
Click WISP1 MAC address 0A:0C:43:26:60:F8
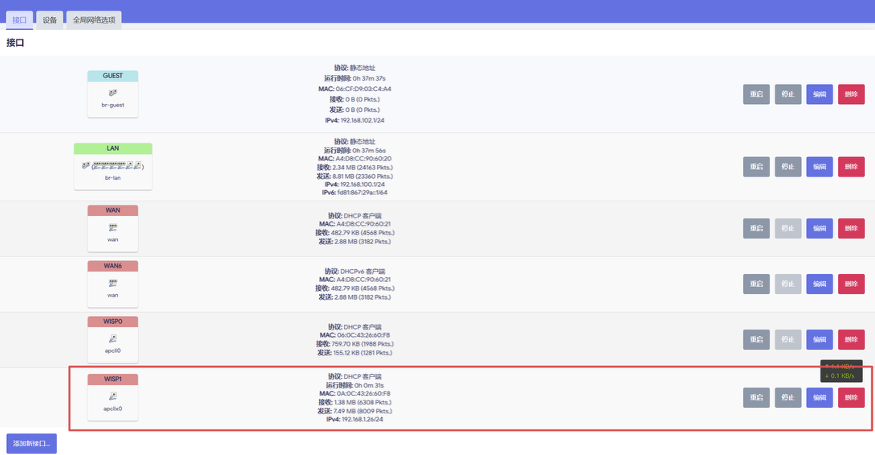pos(363,394)
